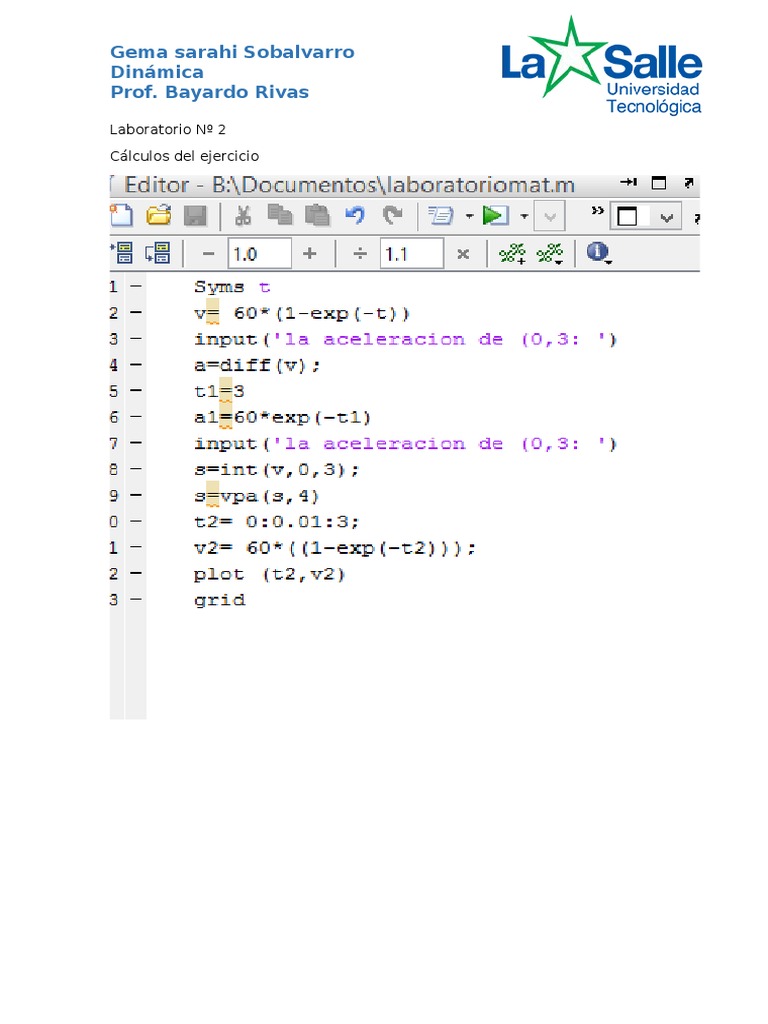Image resolution: width=768 pixels, height=1024 pixels.
Task: Toggle breakpoint dash on line 3
Action: click(135, 339)
